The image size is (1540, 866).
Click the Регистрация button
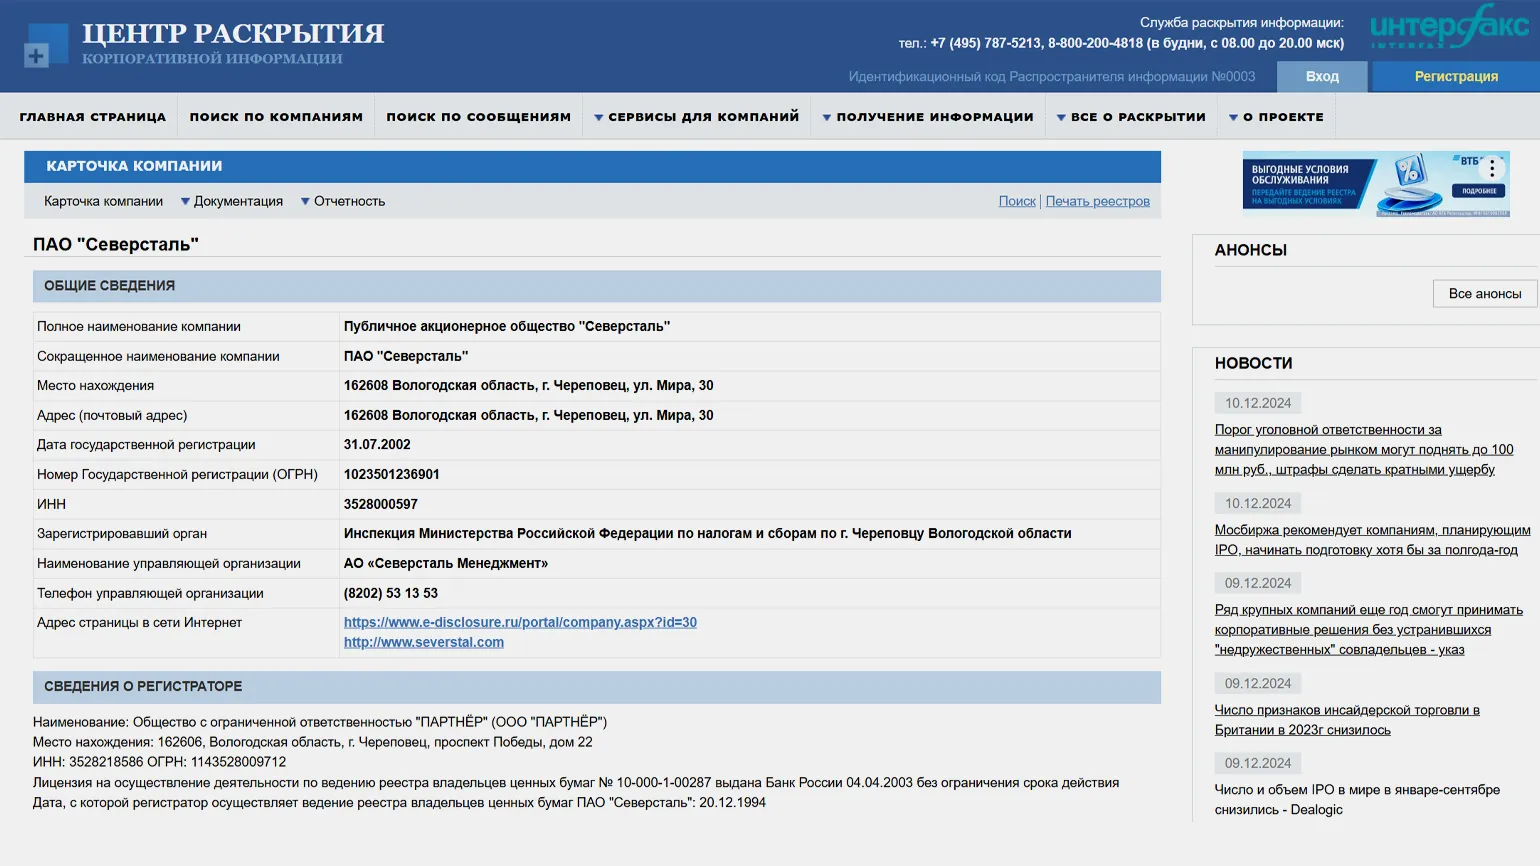click(1455, 76)
